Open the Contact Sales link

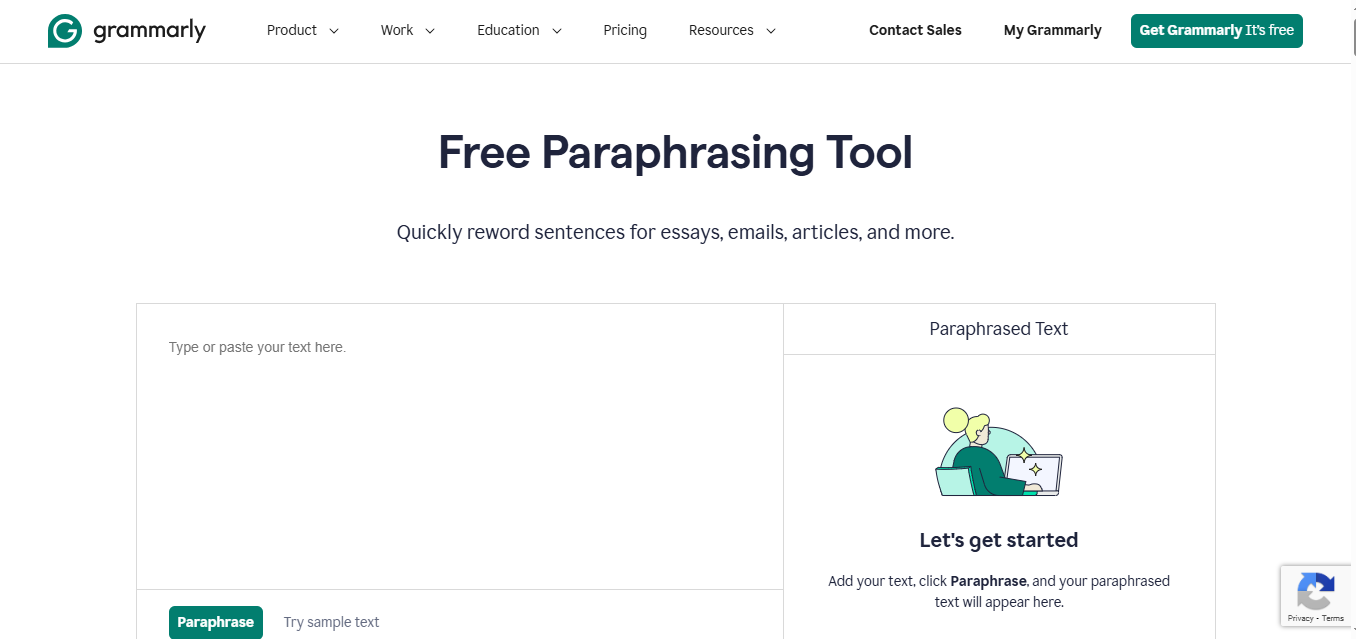point(915,31)
